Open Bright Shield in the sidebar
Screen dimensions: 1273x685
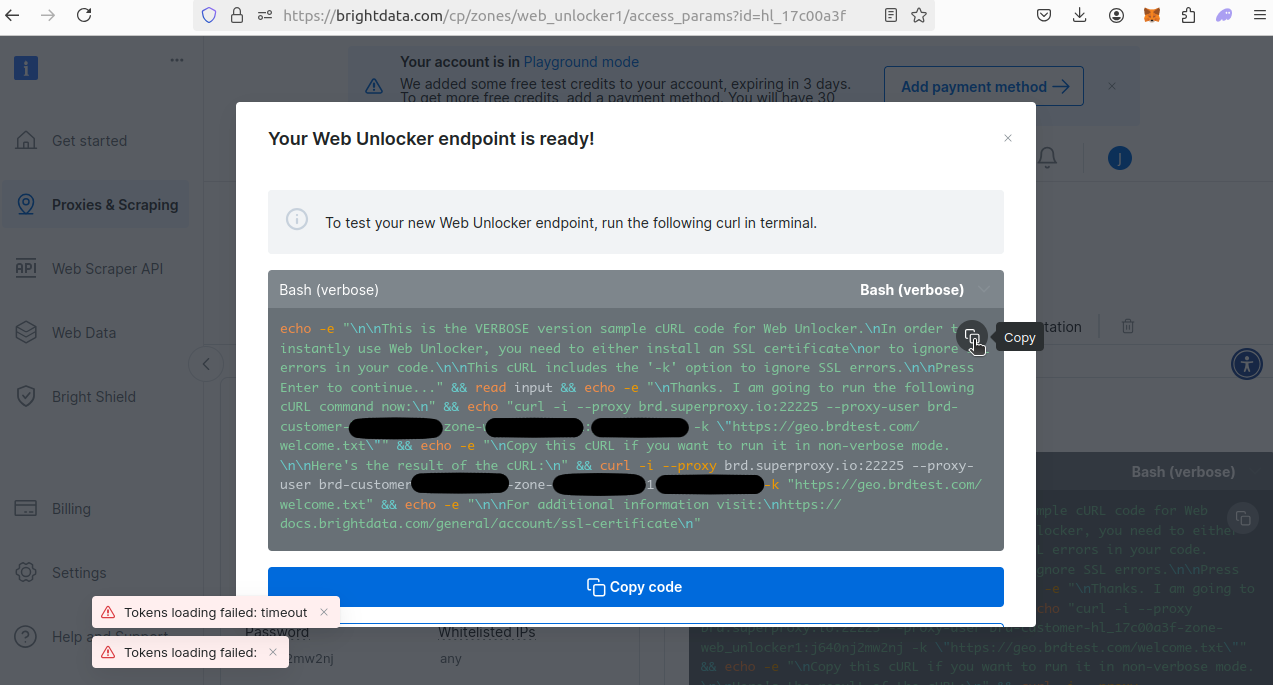pos(95,397)
